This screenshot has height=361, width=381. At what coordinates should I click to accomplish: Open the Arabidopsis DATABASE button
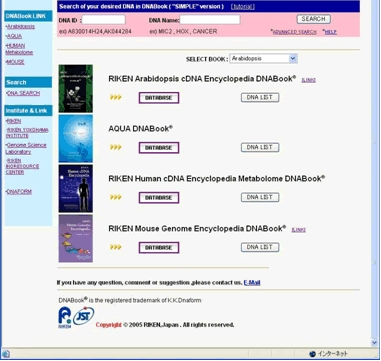point(159,98)
